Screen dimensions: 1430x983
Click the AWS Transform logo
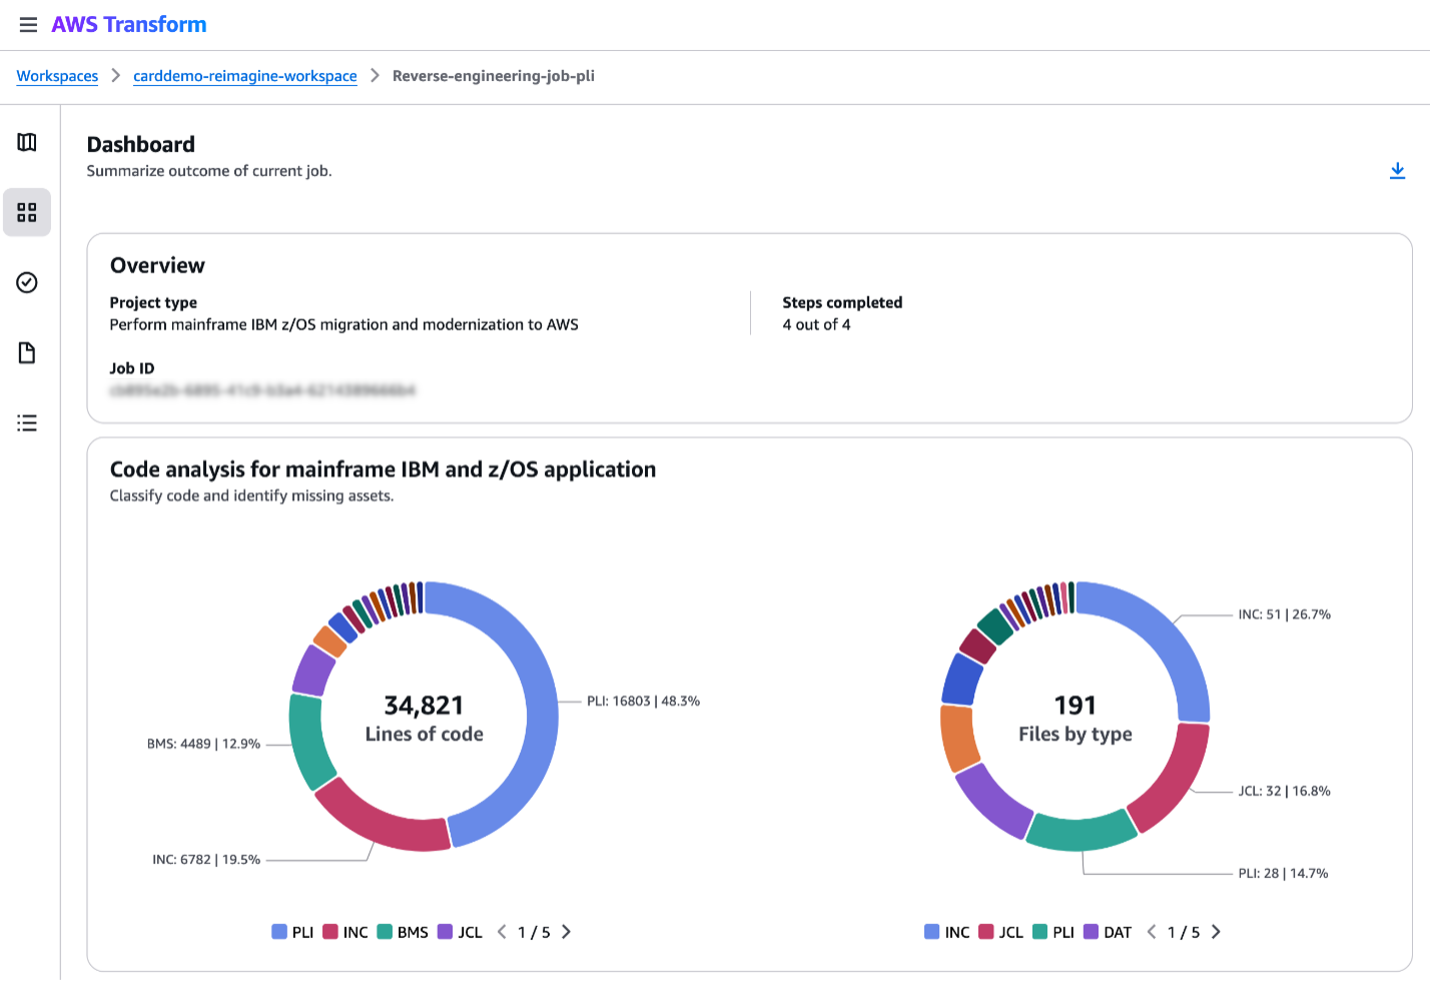click(x=128, y=24)
